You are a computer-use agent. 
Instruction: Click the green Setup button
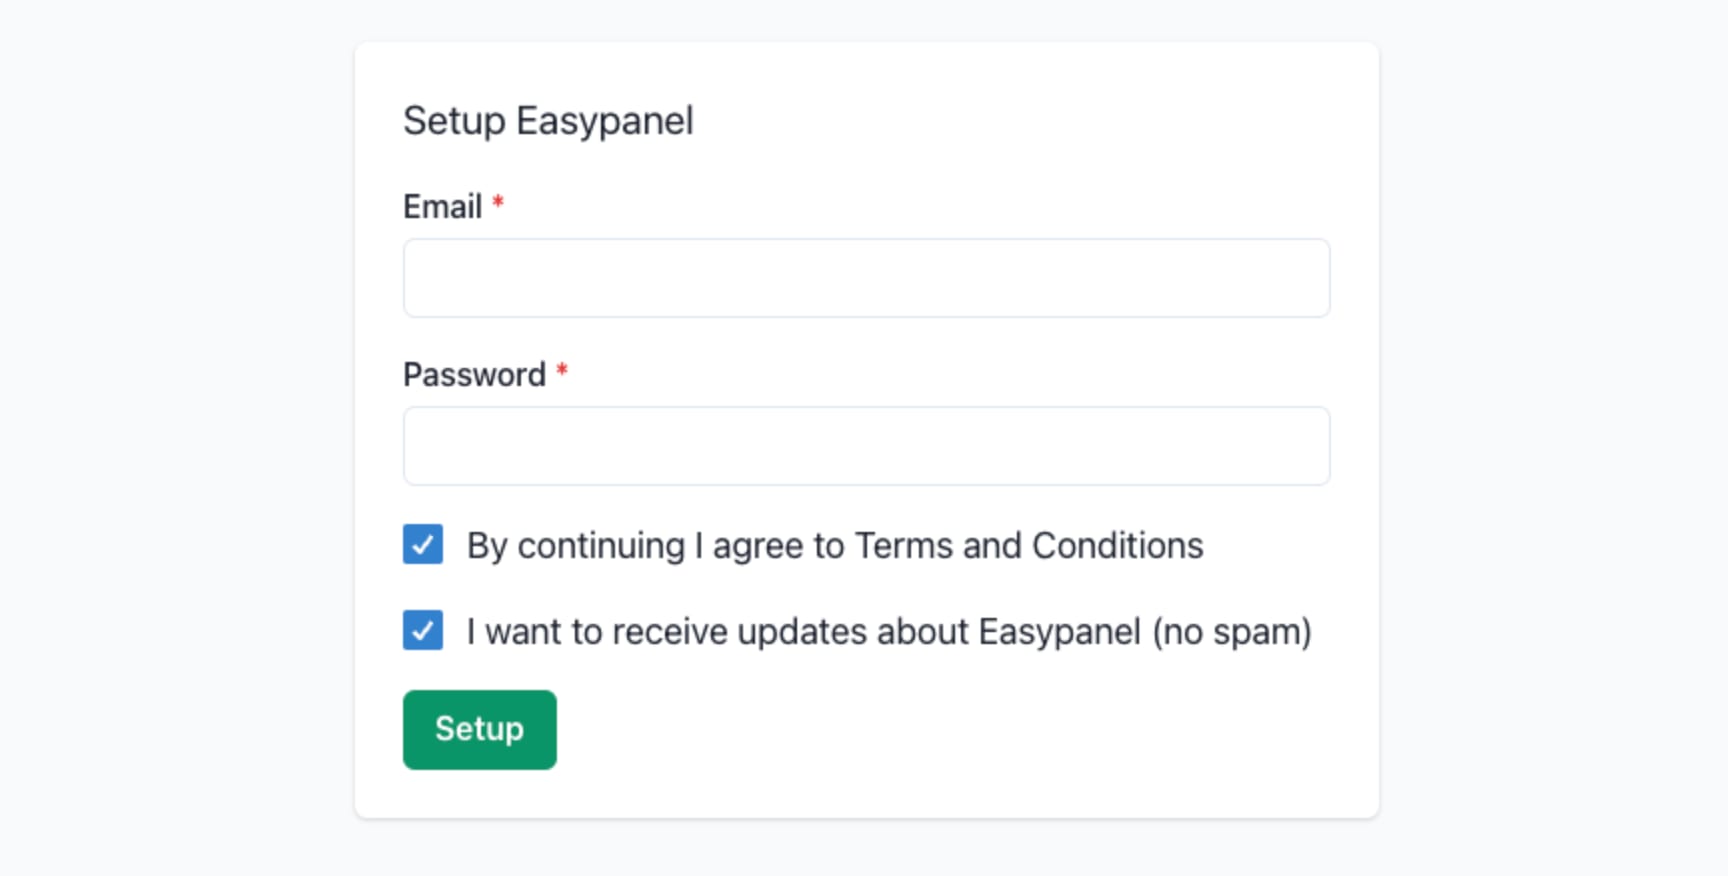point(478,729)
